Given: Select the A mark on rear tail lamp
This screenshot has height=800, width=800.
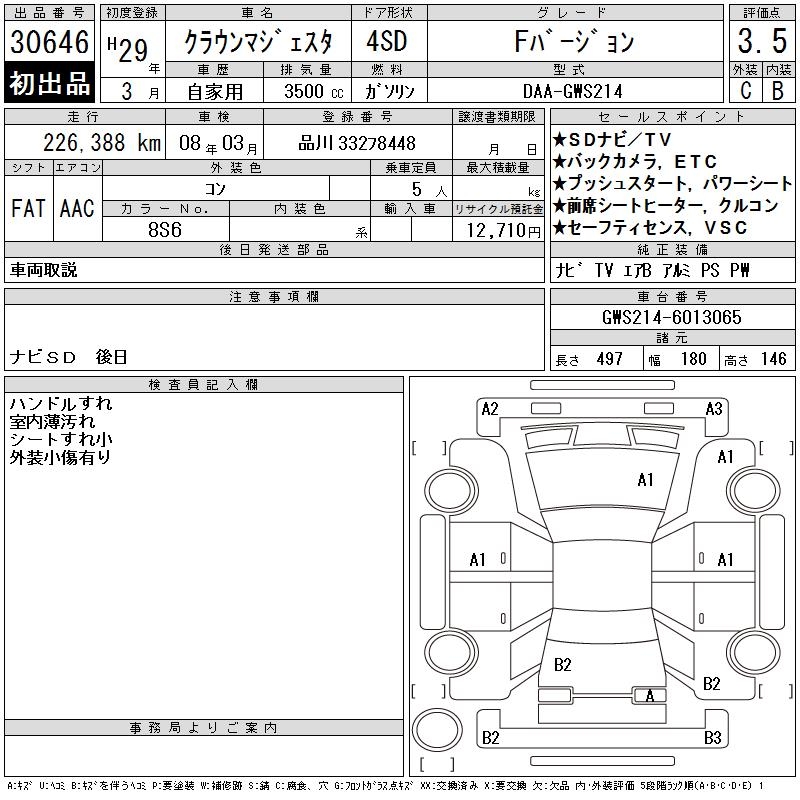Looking at the screenshot, I should (649, 696).
